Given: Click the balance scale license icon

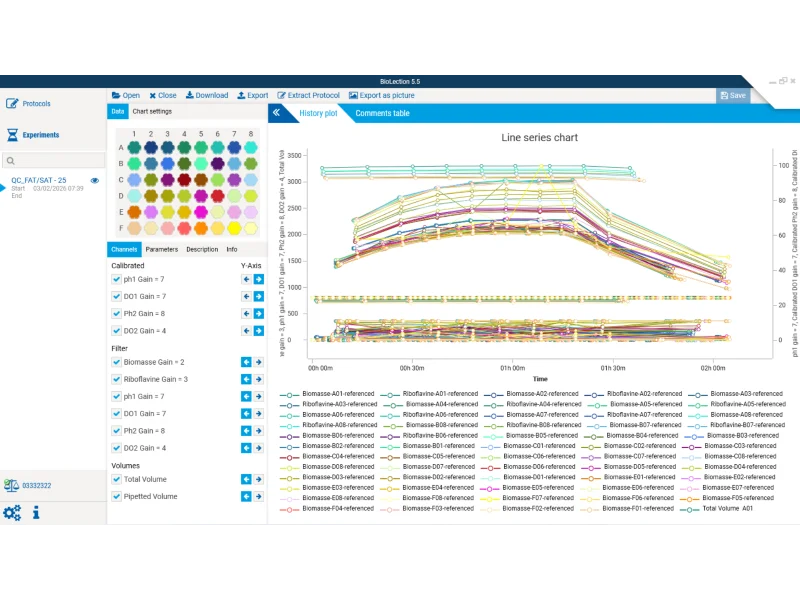Looking at the screenshot, I should (x=11, y=485).
